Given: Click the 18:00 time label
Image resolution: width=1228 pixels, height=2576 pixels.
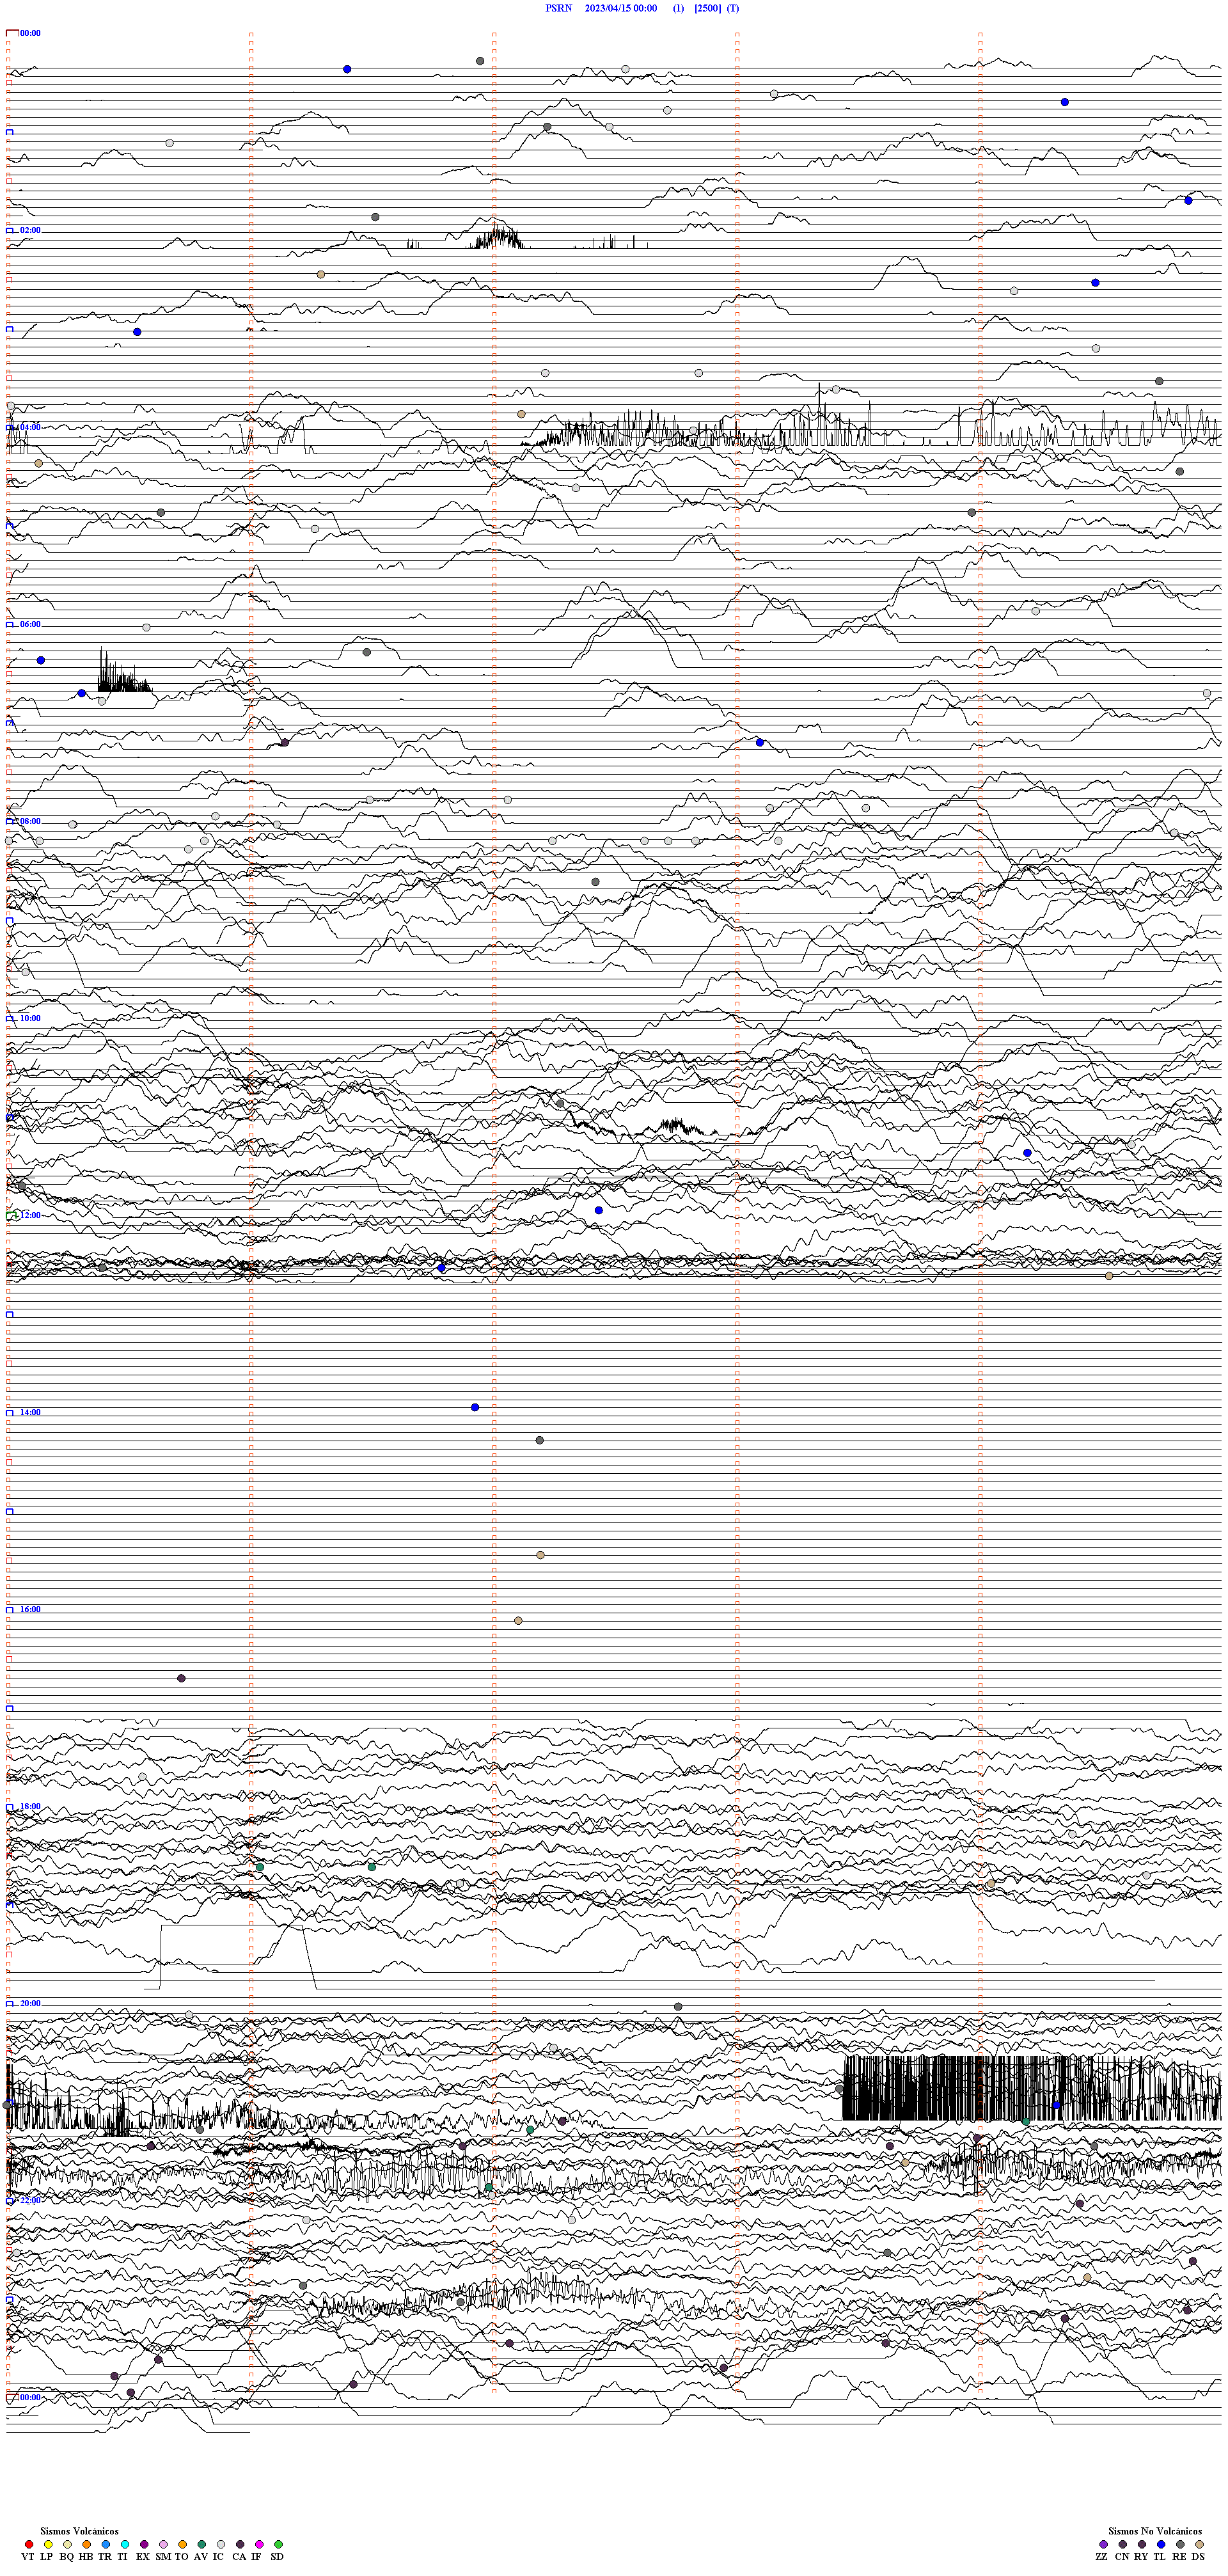Looking at the screenshot, I should click(x=30, y=1806).
